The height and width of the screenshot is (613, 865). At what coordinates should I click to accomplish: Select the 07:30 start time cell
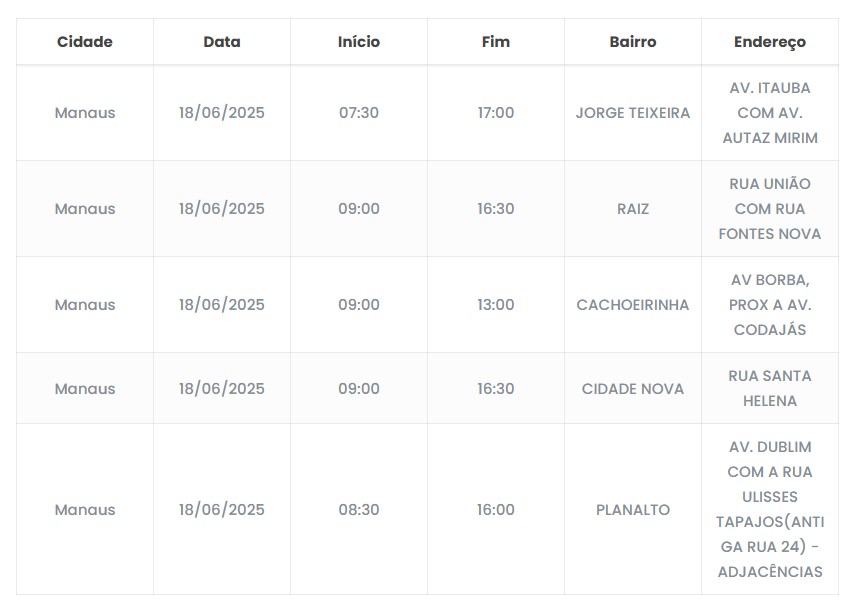click(359, 113)
